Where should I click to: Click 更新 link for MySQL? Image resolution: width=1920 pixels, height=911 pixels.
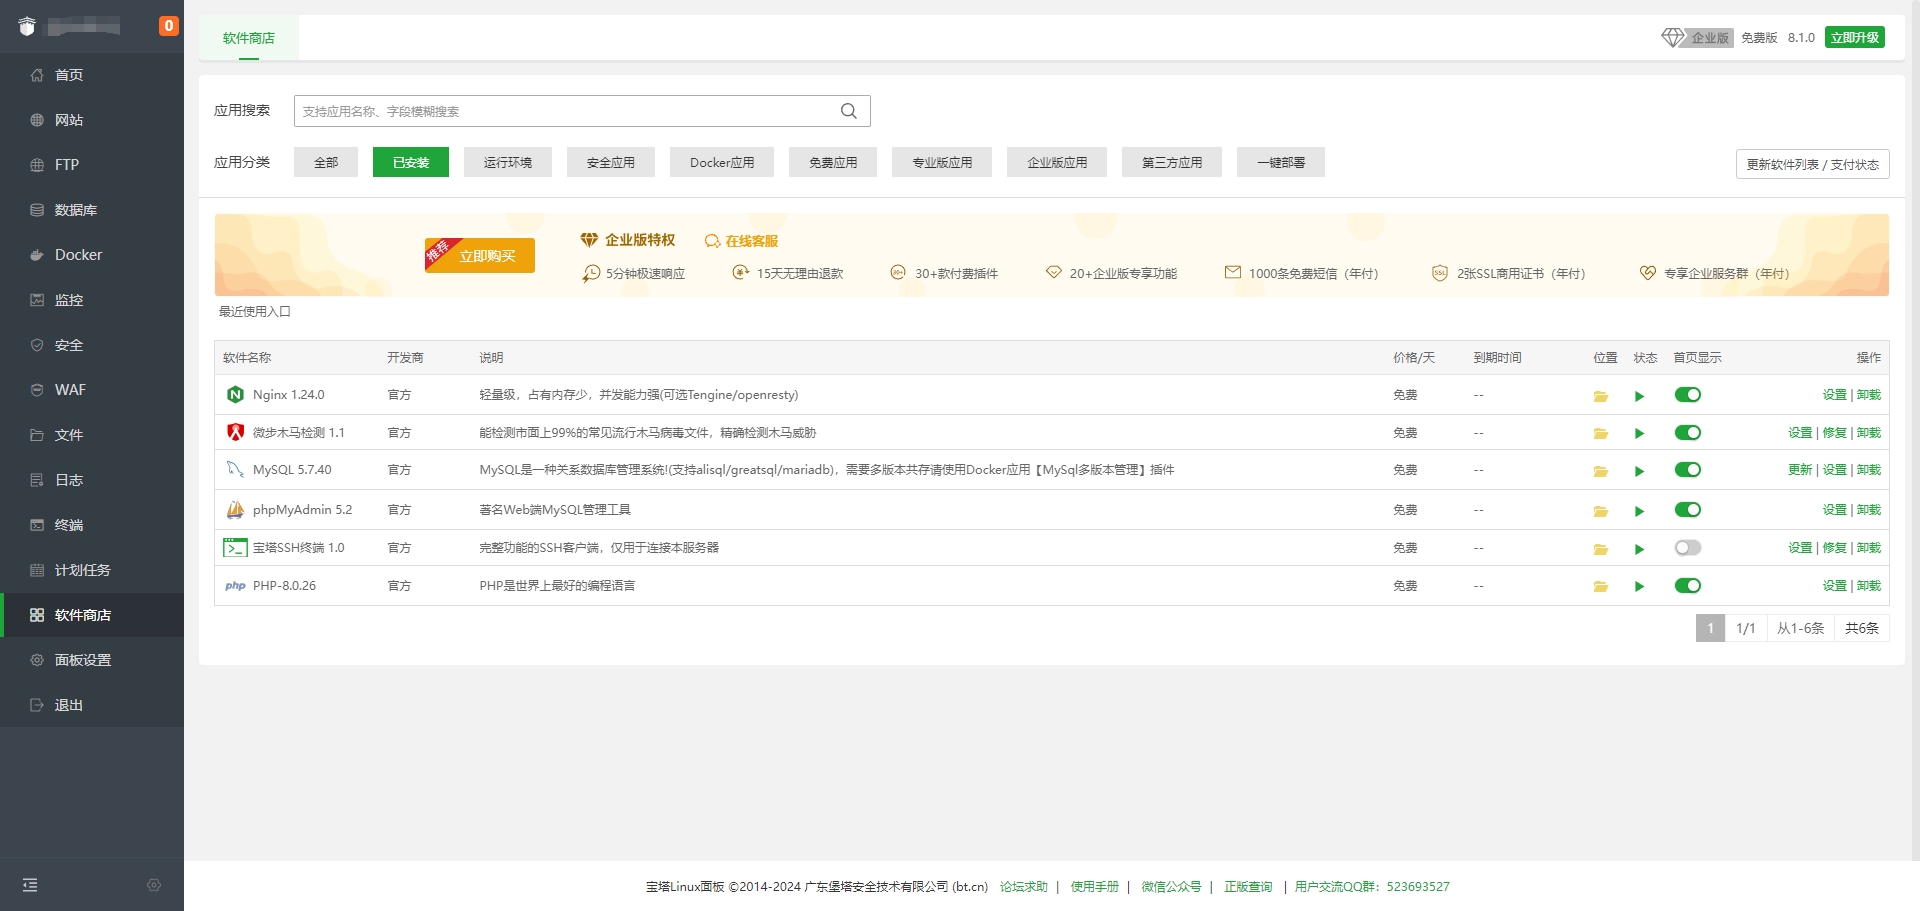tap(1800, 470)
